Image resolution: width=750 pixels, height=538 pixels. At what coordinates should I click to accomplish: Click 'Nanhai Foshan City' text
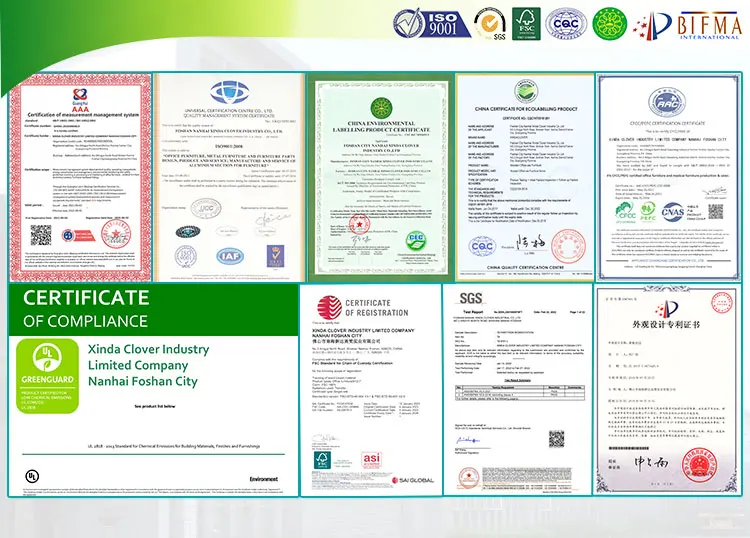(x=143, y=381)
